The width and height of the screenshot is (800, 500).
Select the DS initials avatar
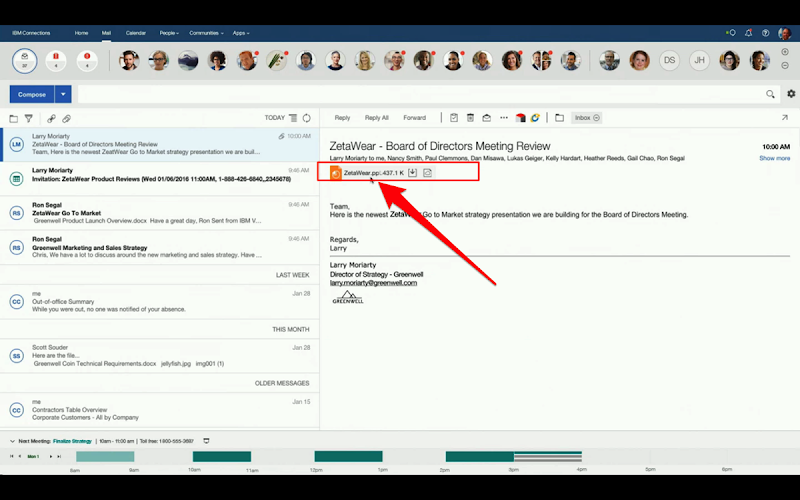669,60
